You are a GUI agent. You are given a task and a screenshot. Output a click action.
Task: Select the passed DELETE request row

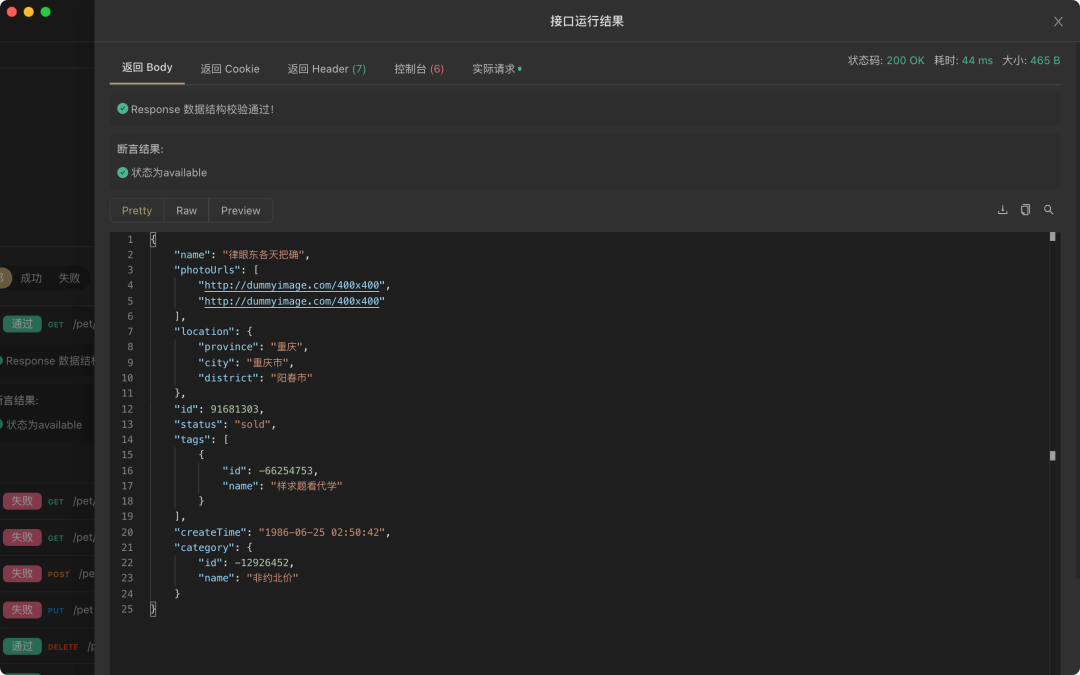47,646
